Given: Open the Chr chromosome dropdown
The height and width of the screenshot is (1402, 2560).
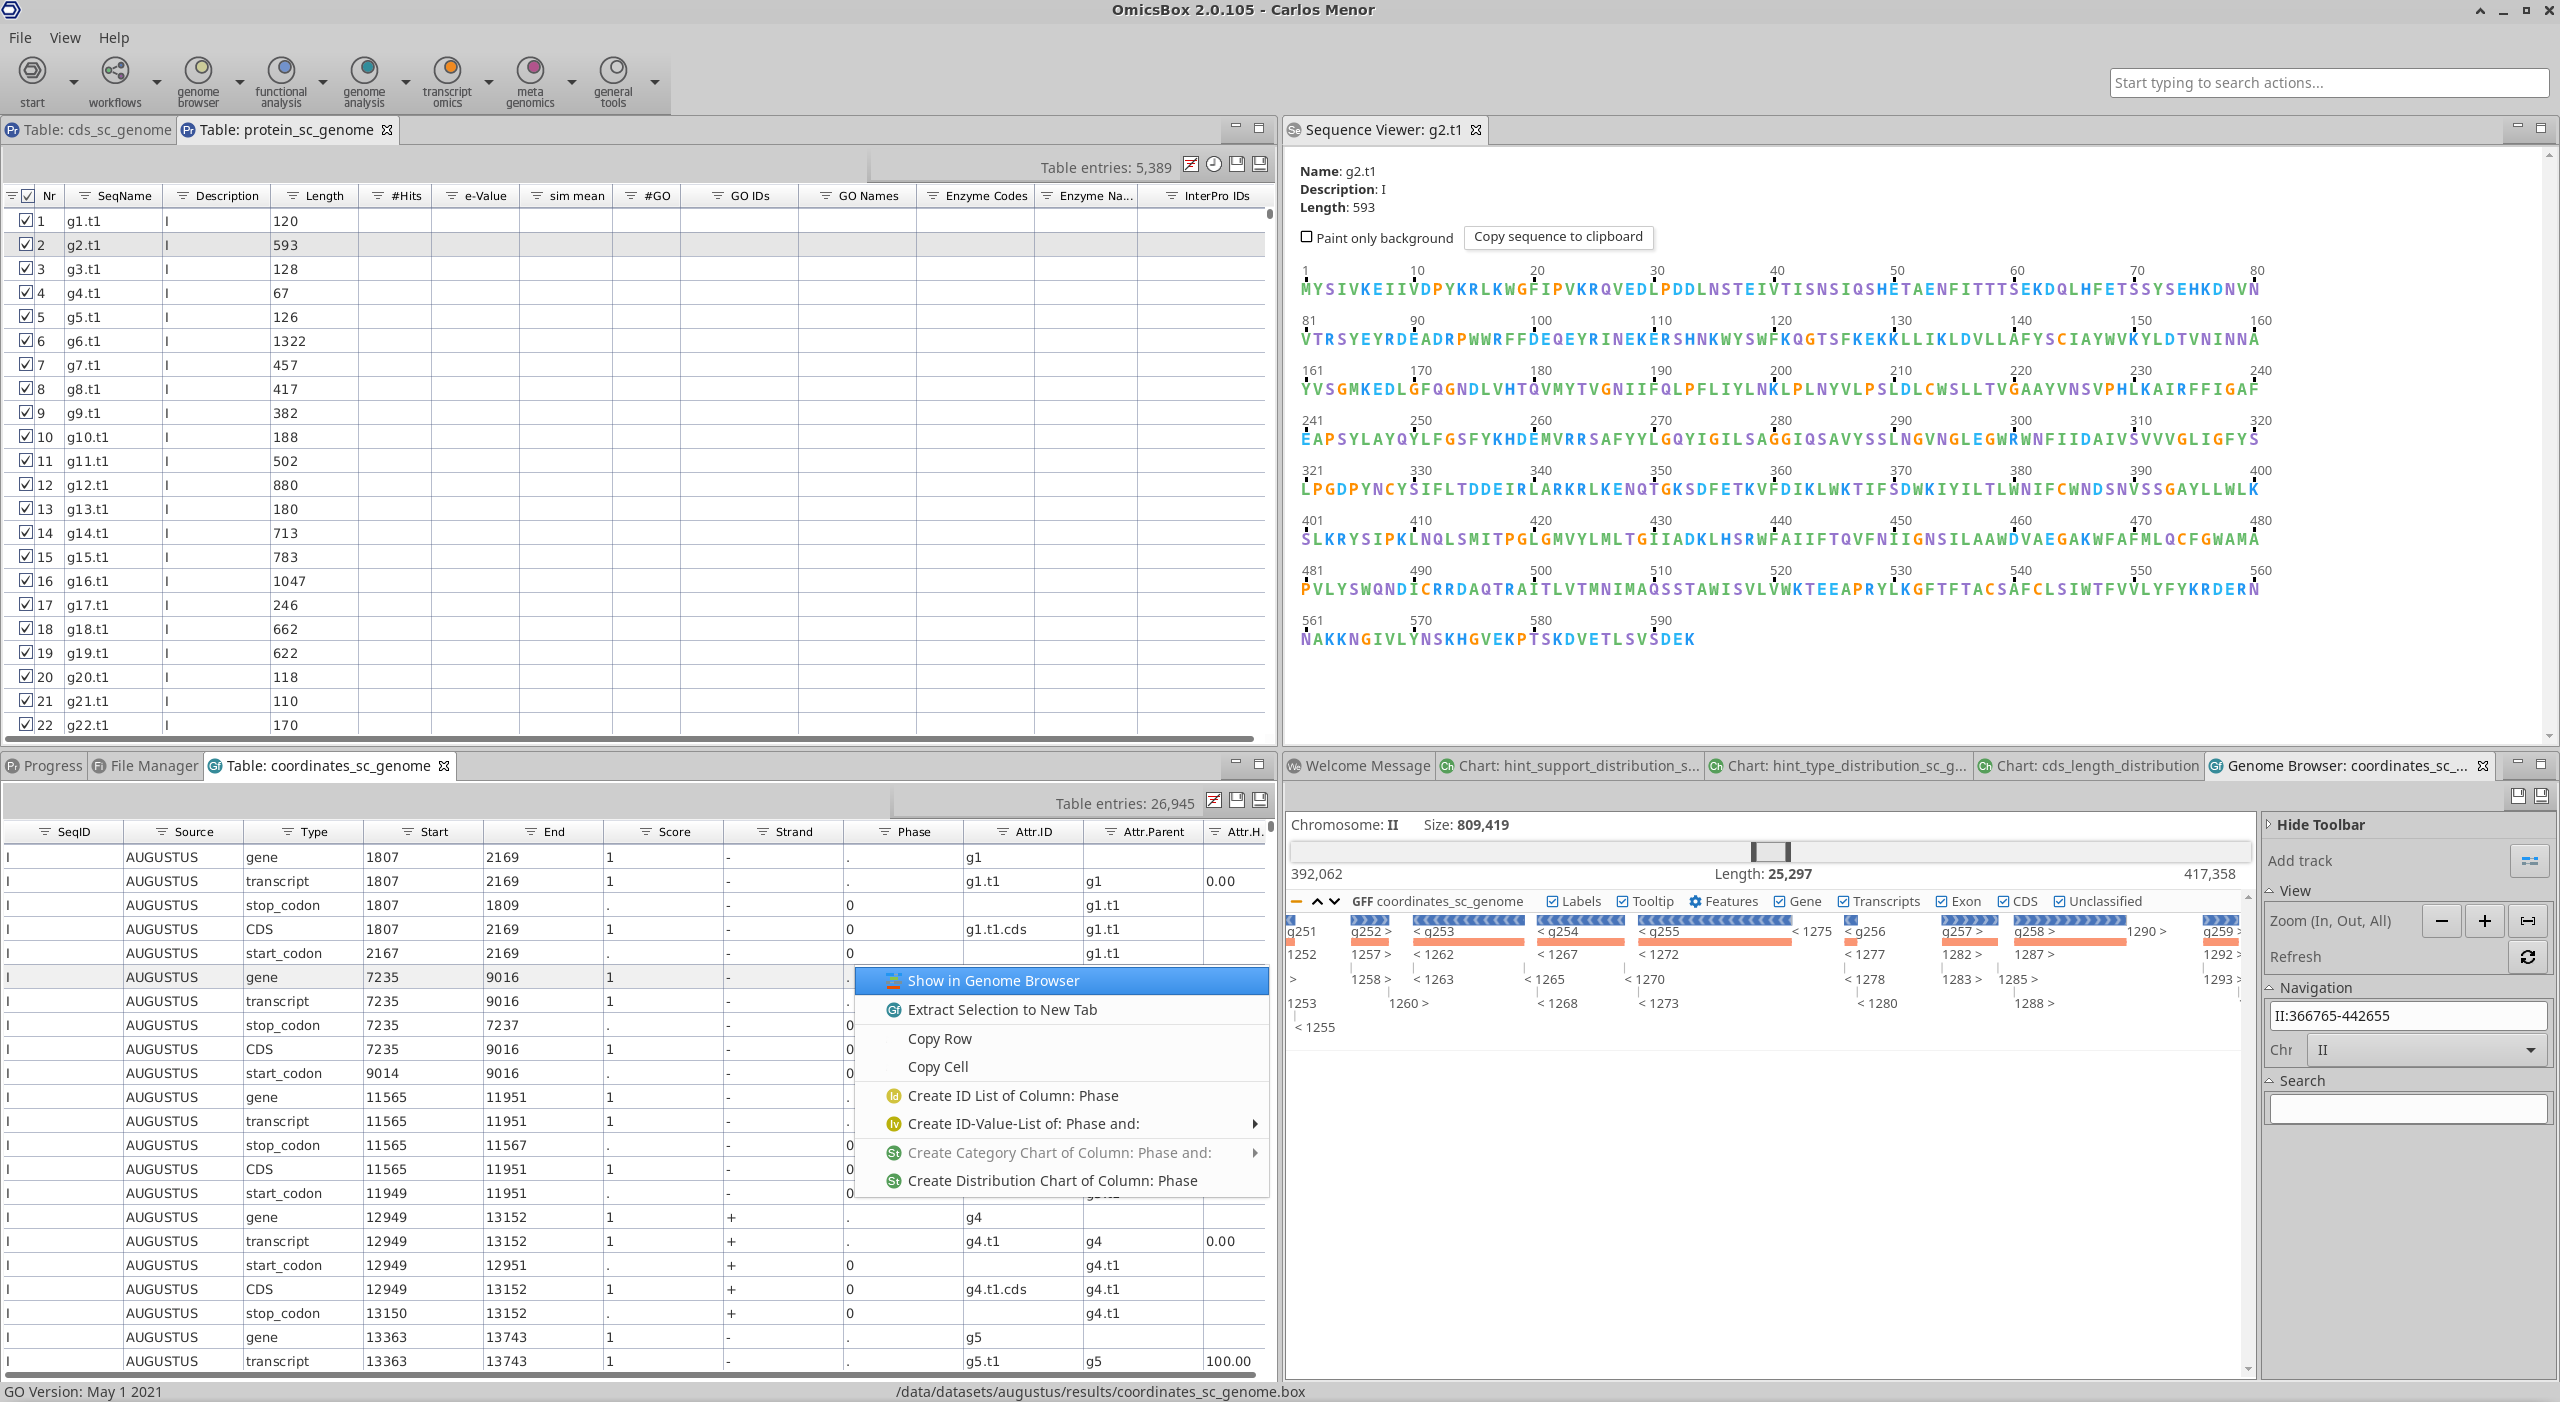Looking at the screenshot, I should tap(2428, 1050).
